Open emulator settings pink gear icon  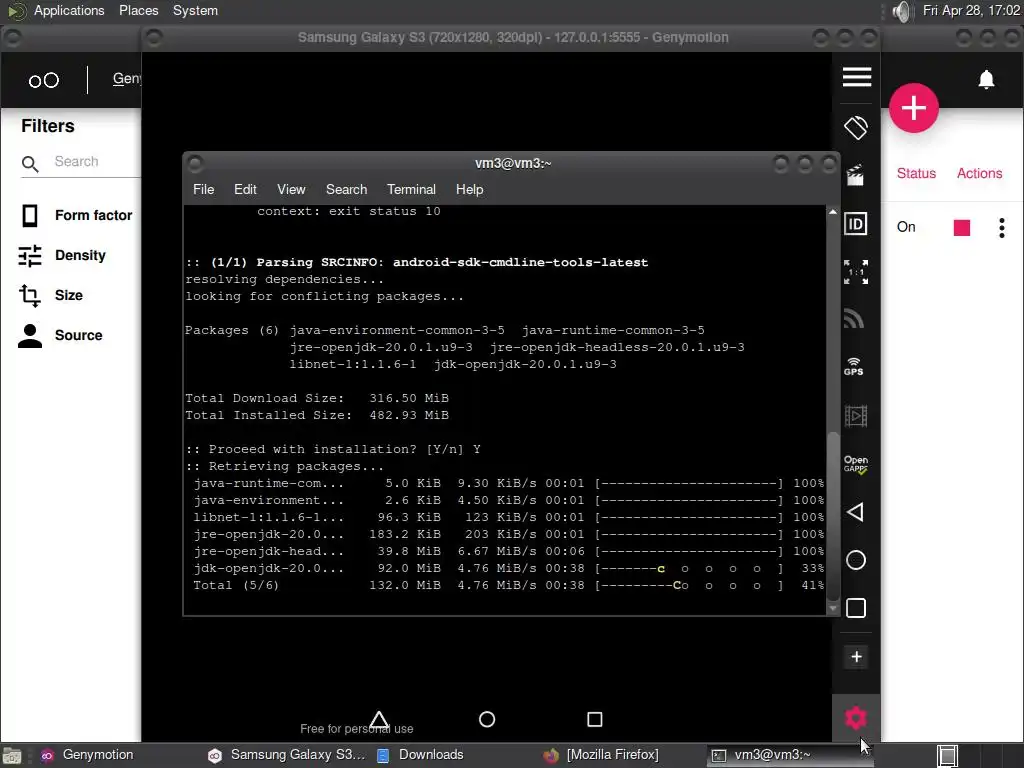856,718
